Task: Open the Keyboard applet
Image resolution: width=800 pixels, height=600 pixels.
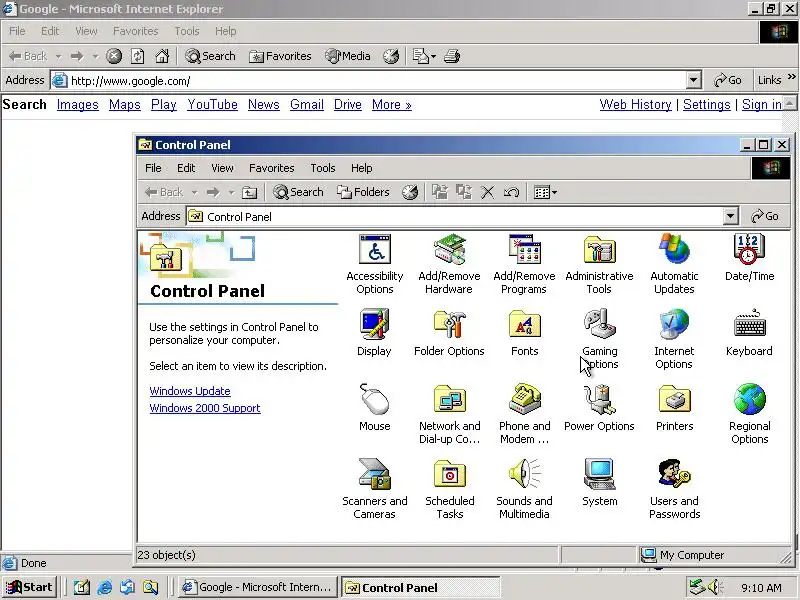Action: [x=749, y=333]
